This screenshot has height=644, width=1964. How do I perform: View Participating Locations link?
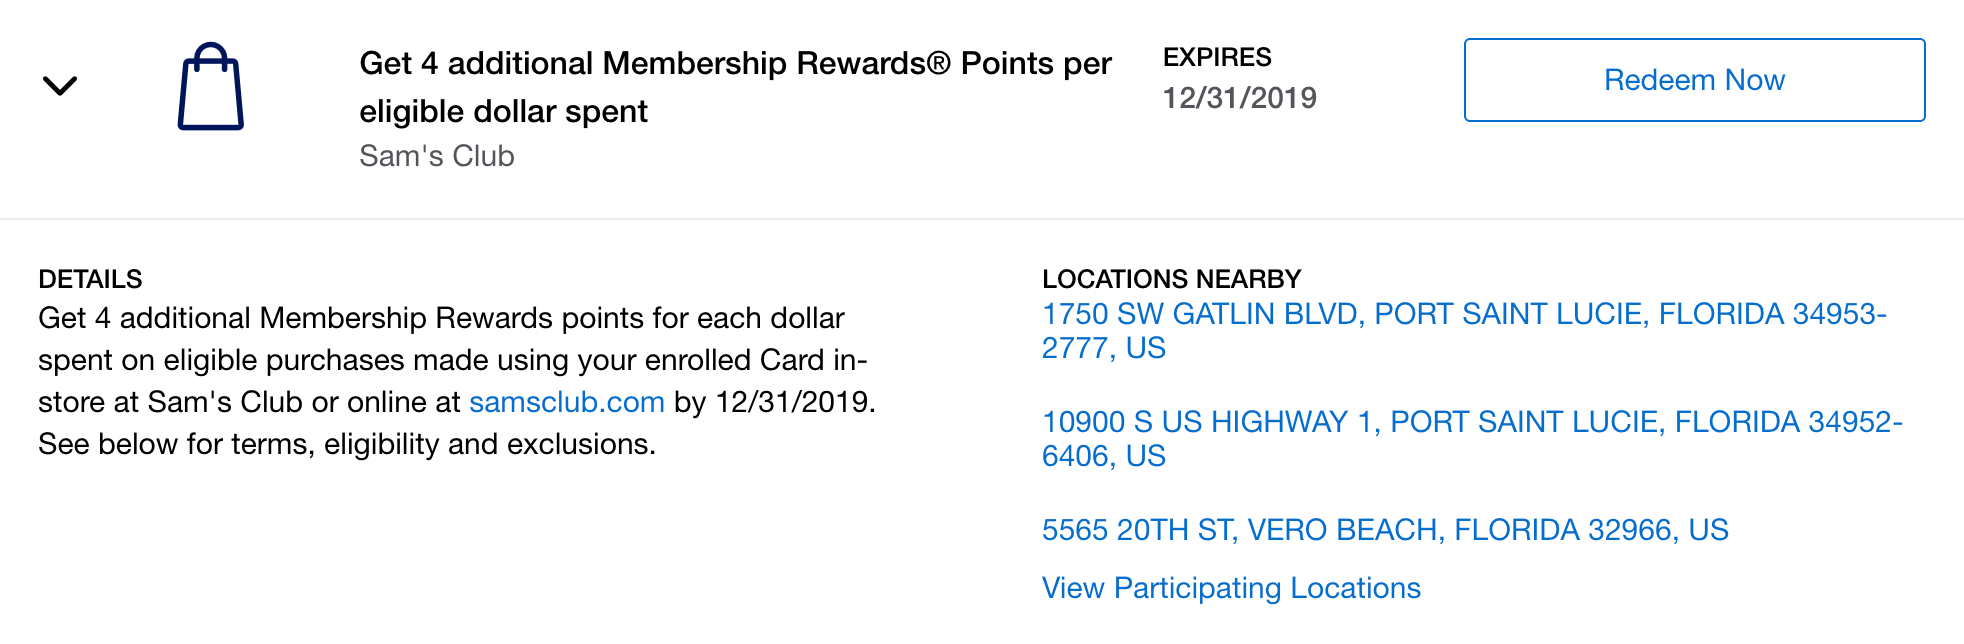(1231, 588)
